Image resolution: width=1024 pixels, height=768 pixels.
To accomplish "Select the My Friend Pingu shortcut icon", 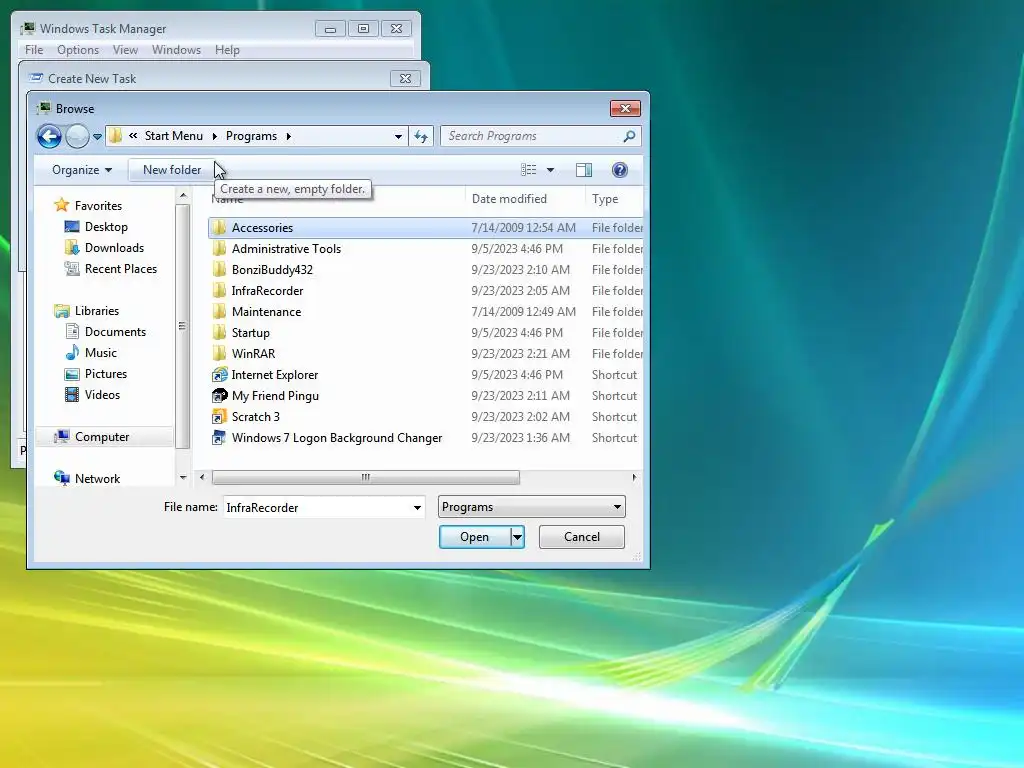I will [x=219, y=396].
